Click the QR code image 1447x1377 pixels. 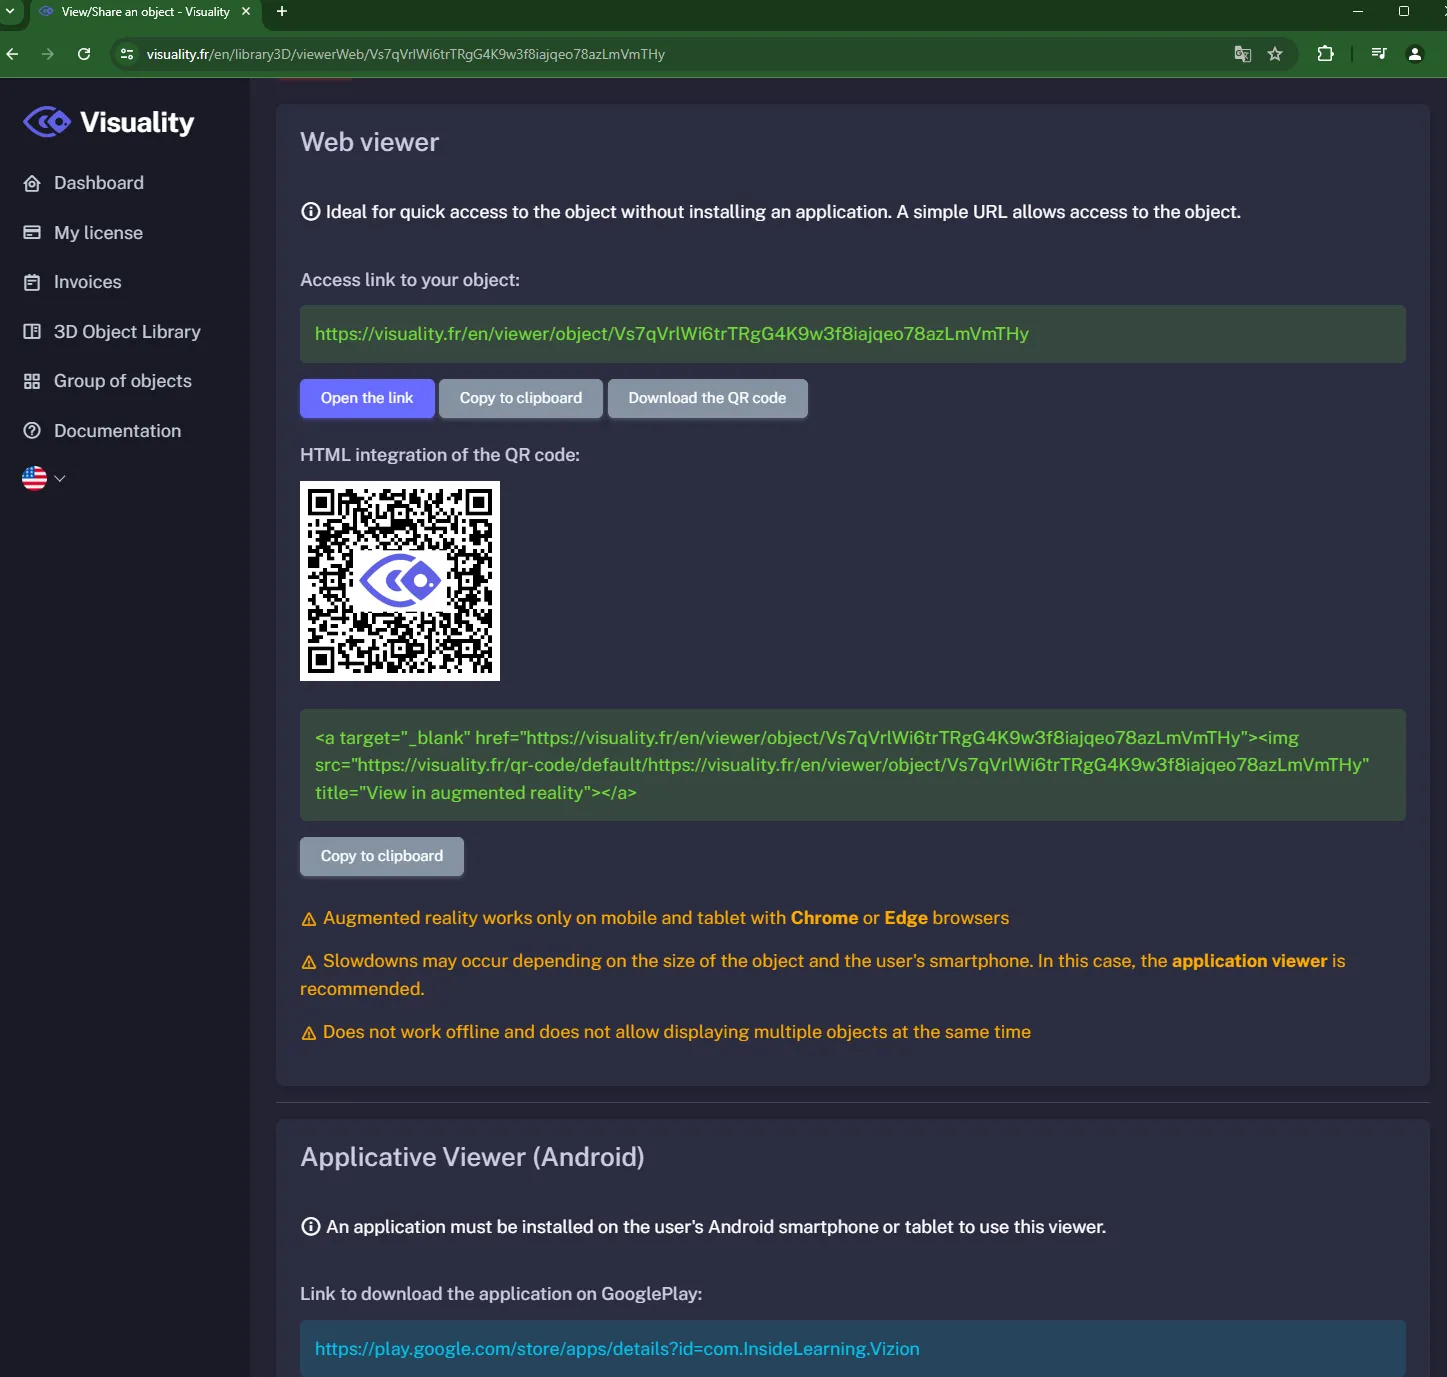click(399, 581)
